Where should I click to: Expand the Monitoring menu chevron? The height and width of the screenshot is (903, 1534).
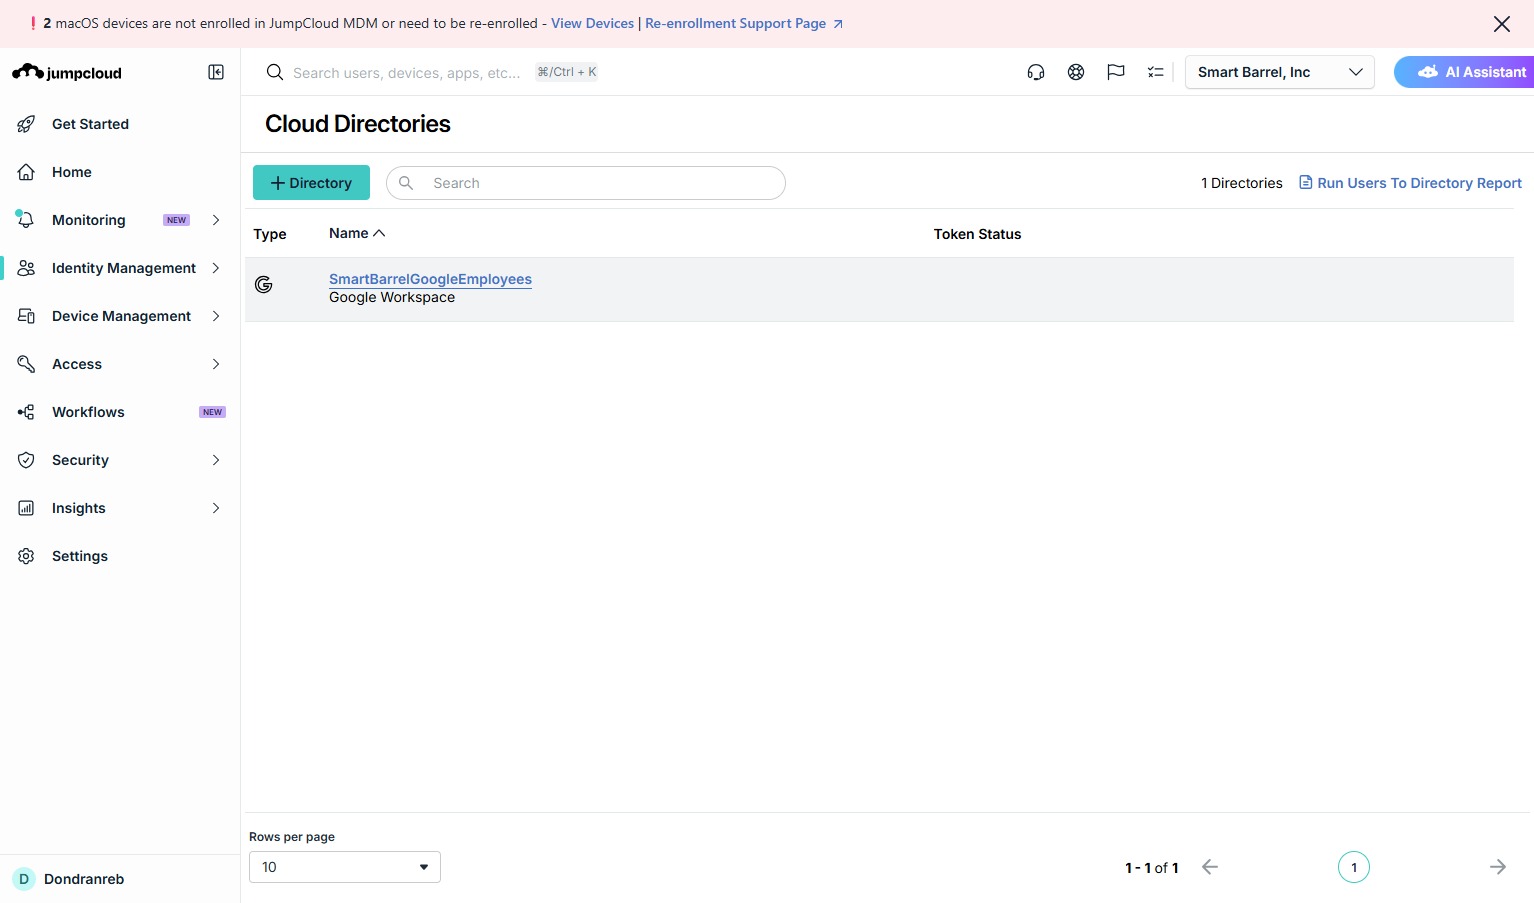tap(216, 220)
